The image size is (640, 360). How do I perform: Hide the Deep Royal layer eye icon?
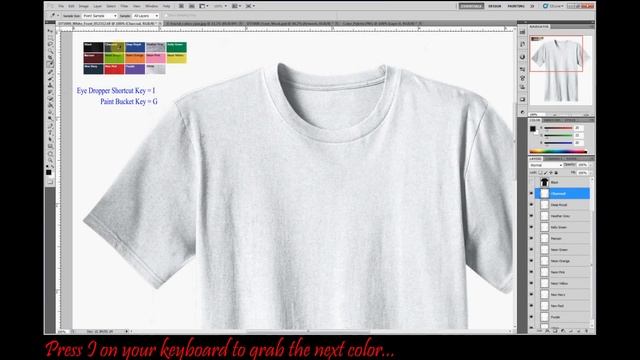[531, 204]
